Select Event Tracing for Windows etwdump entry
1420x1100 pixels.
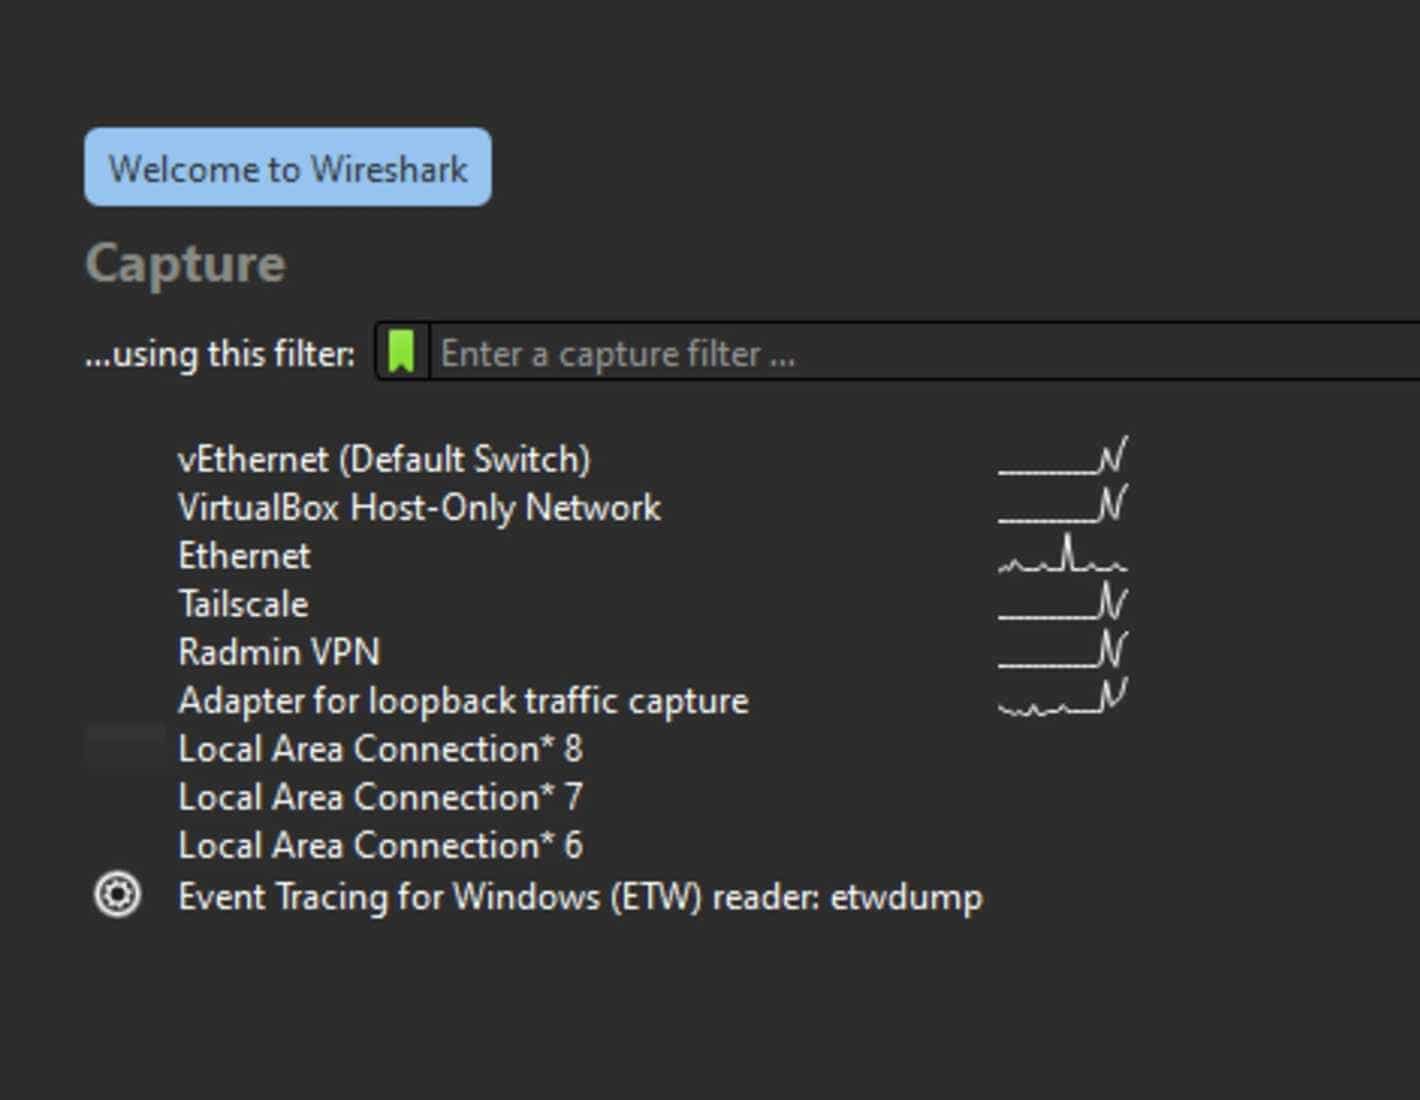[x=580, y=896]
